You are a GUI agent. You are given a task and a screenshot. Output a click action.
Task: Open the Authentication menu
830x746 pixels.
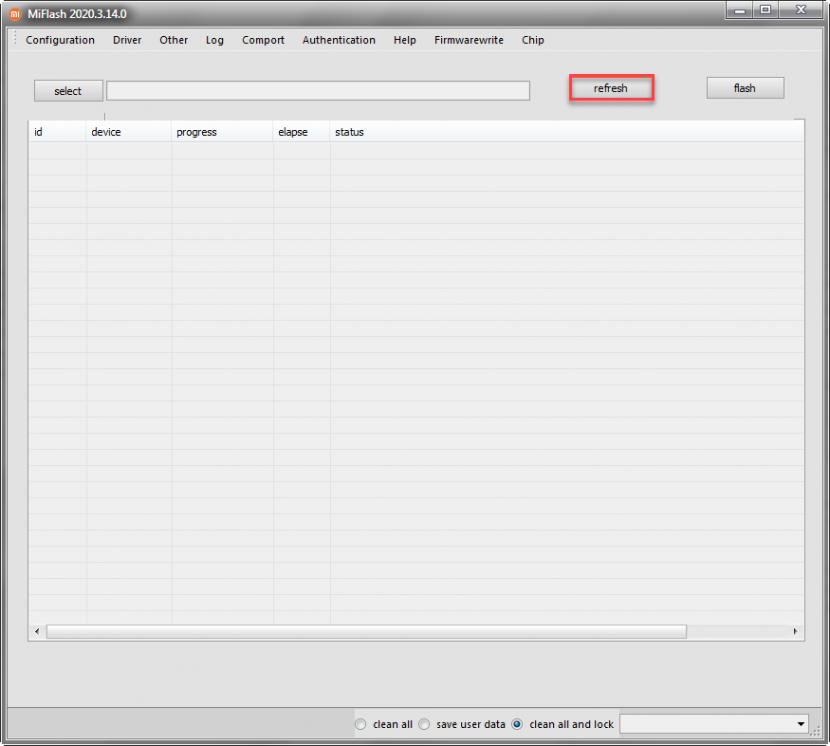(339, 40)
